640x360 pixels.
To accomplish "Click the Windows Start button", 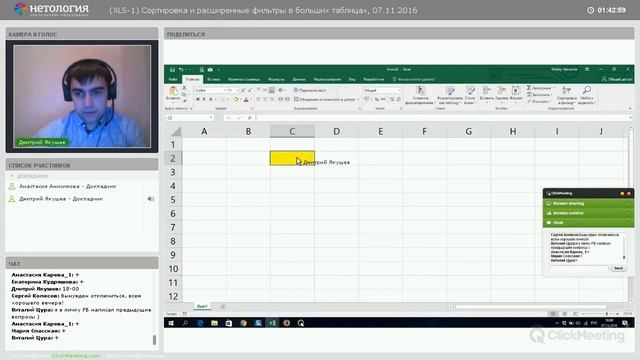I will pos(171,323).
